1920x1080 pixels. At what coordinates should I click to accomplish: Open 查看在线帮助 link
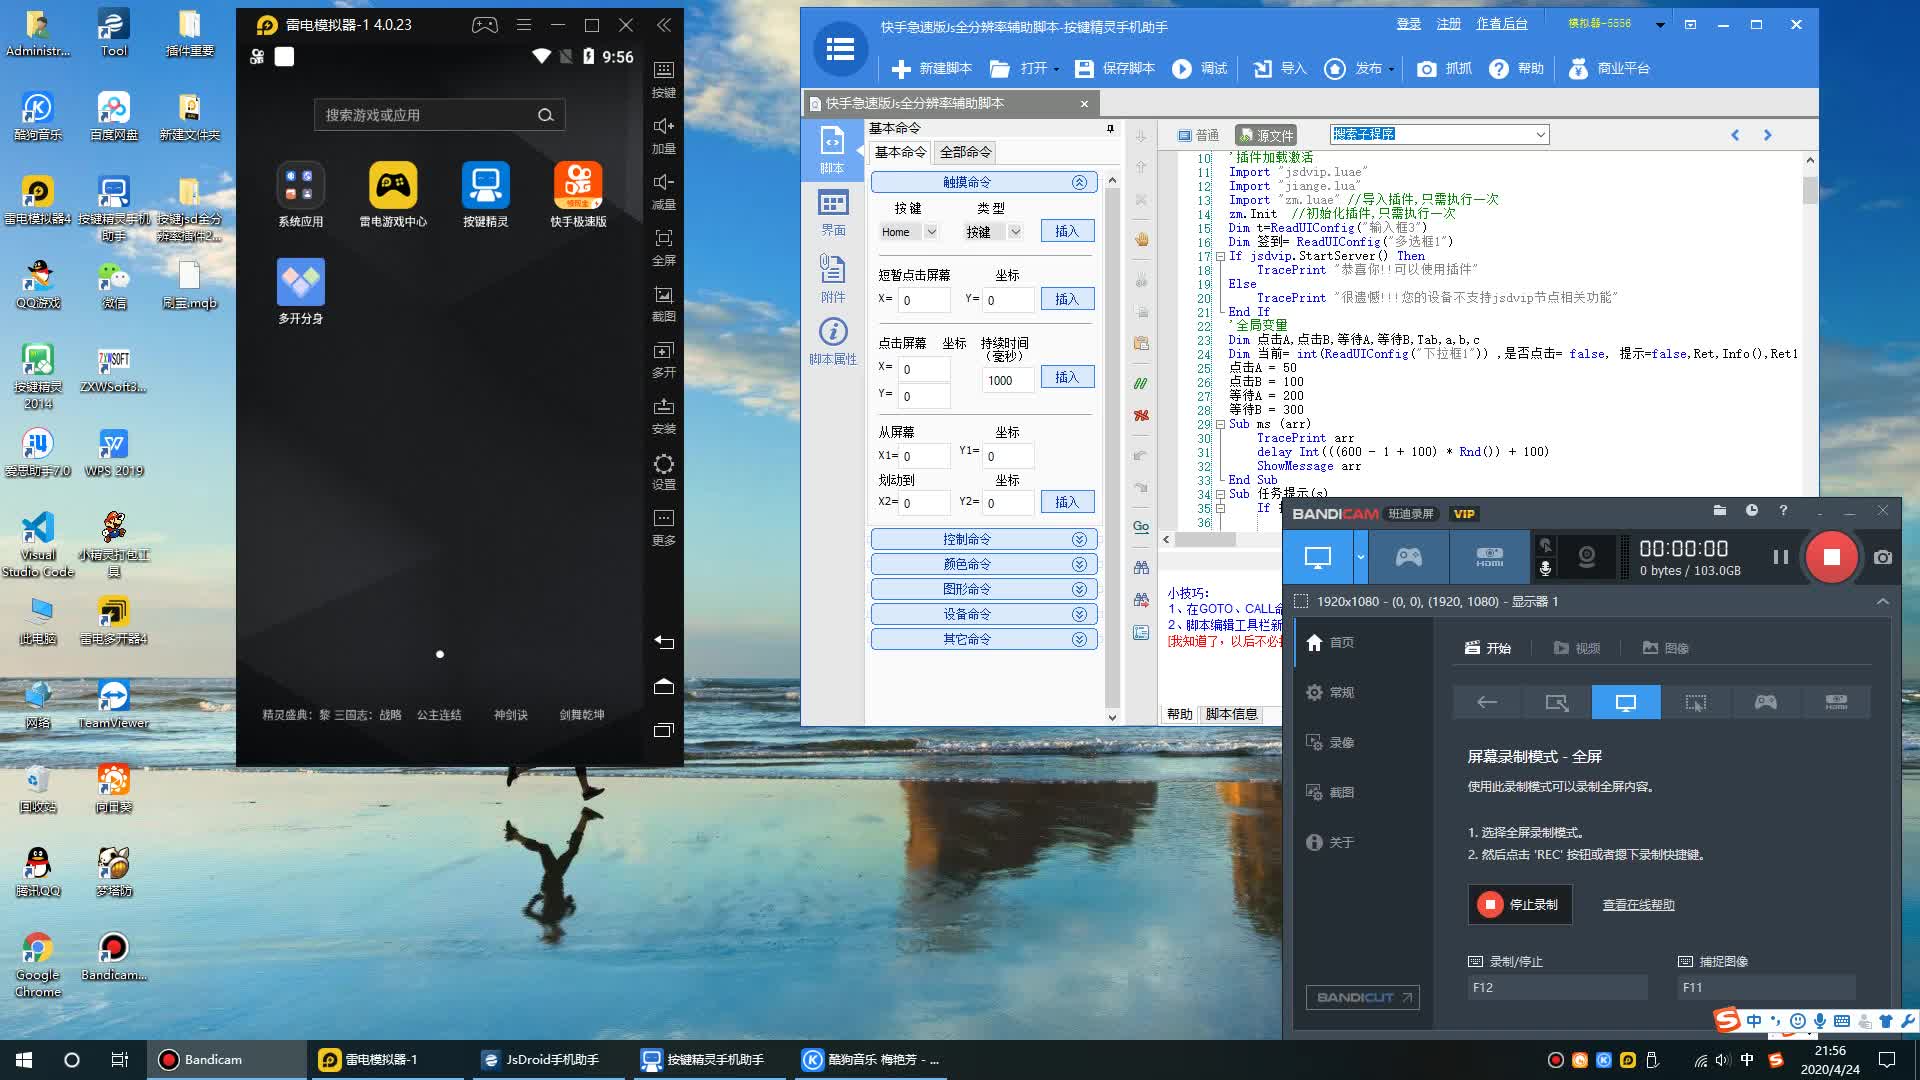(1638, 905)
